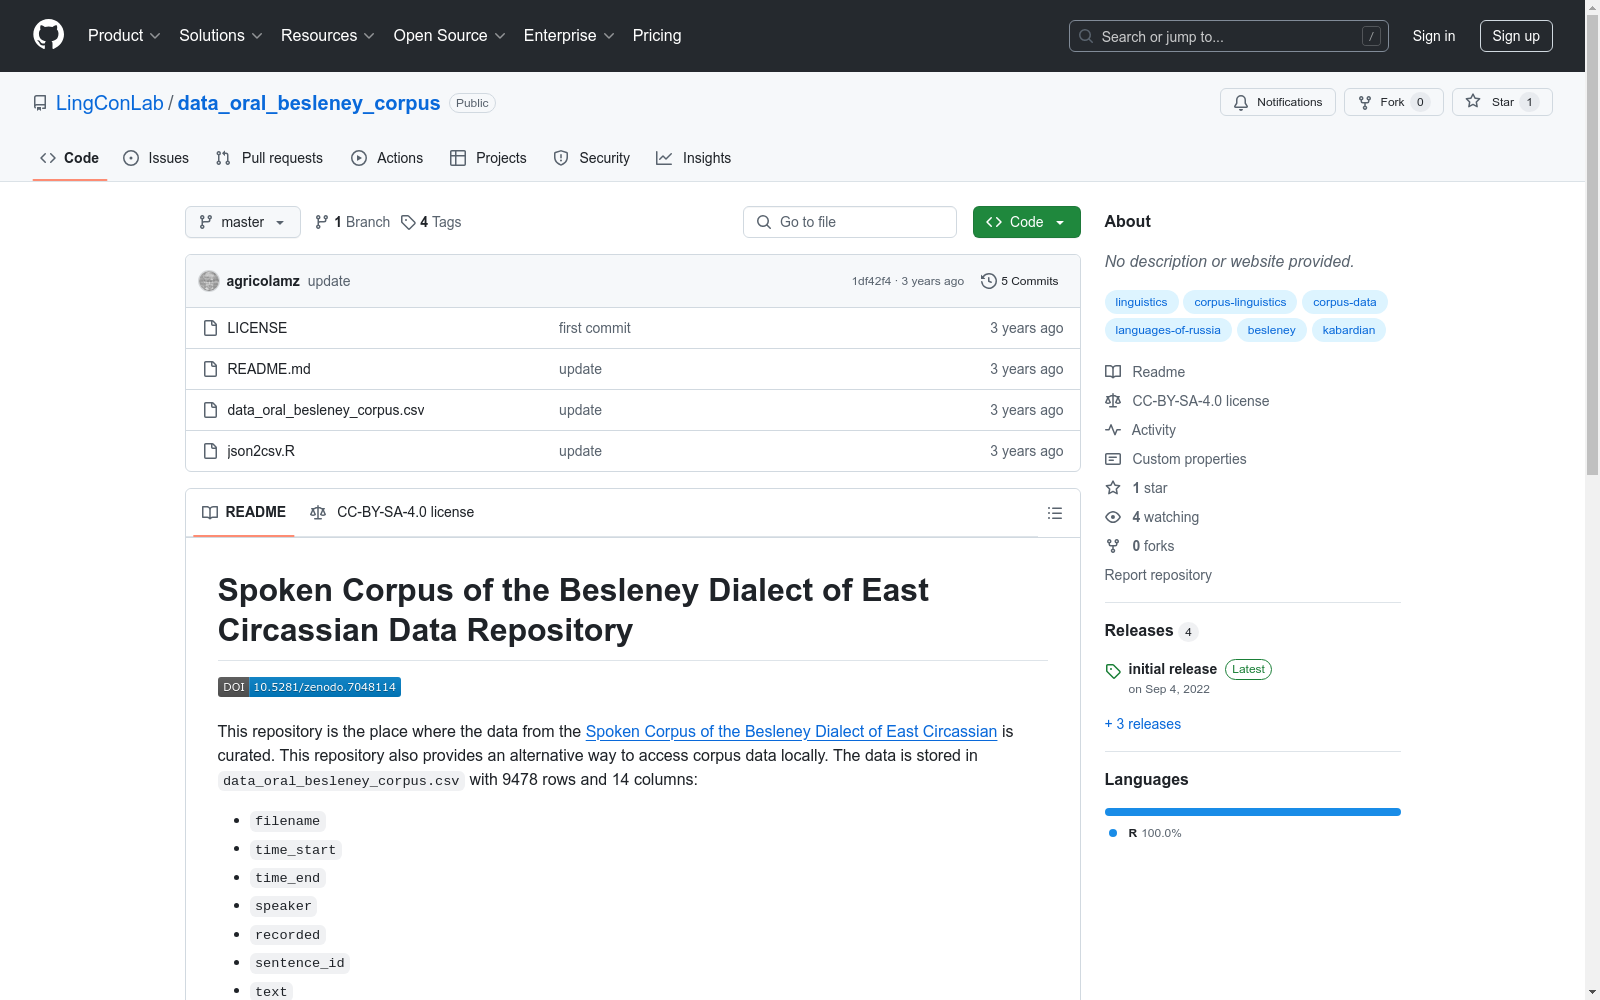
Task: Click the branch icon next to 1 Branch
Action: (322, 222)
